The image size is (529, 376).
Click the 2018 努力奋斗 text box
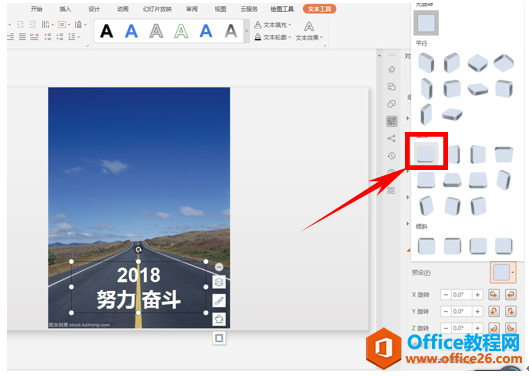pyautogui.click(x=139, y=287)
